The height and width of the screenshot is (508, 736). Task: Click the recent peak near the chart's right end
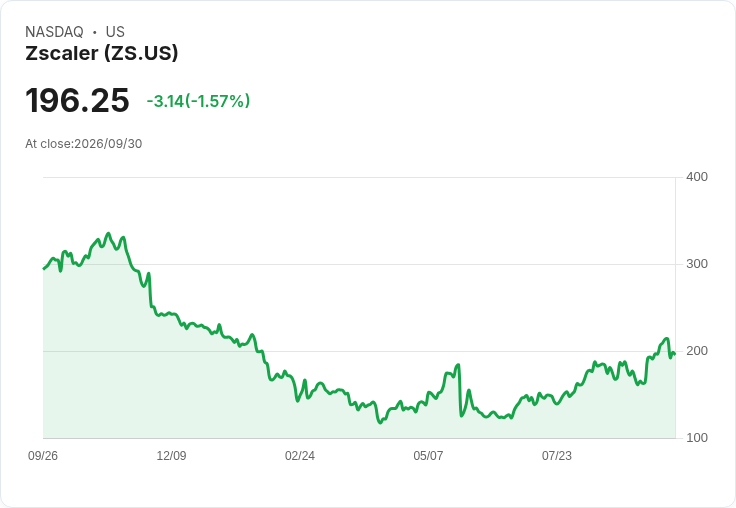[x=666, y=339]
